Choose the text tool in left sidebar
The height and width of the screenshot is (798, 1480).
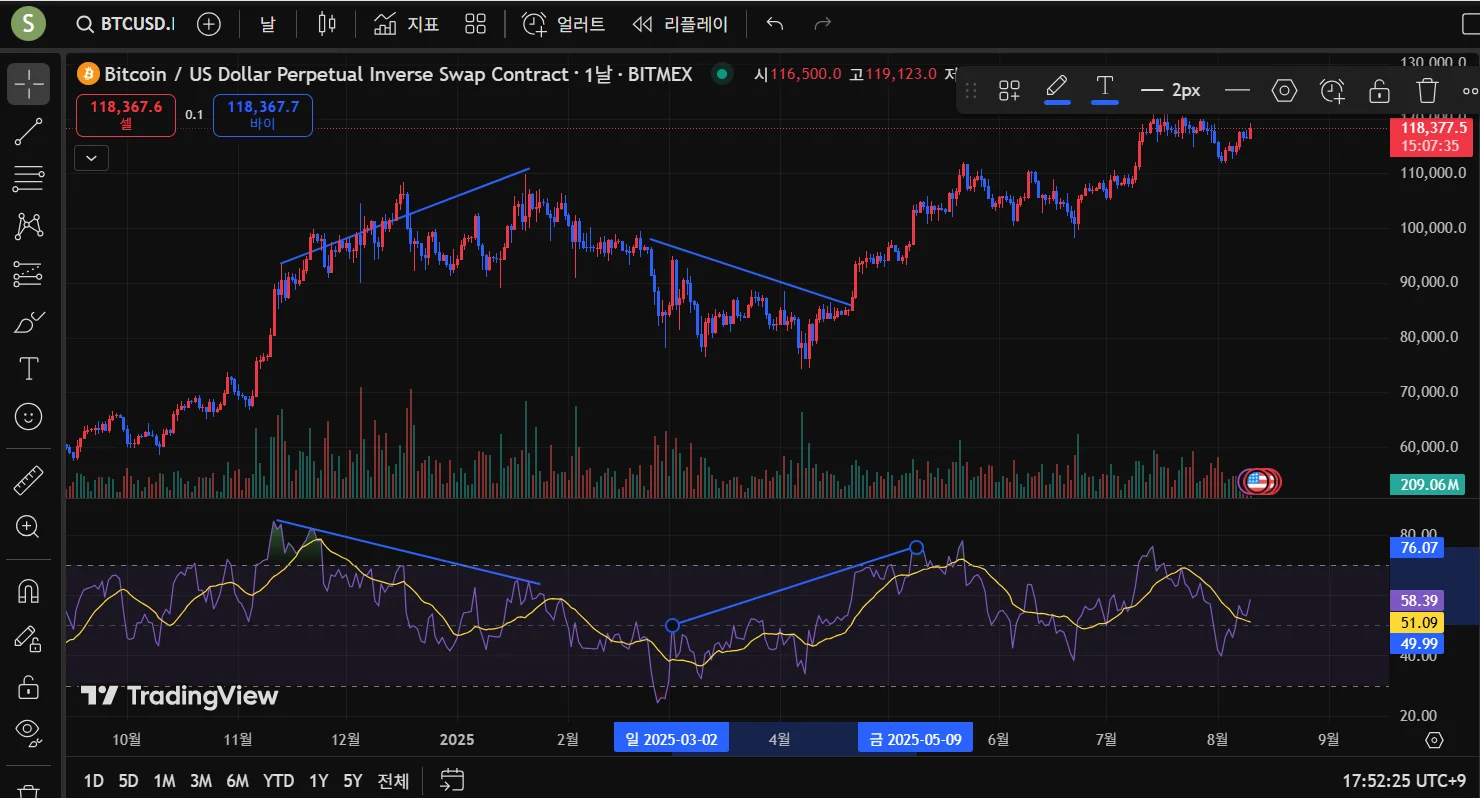pos(28,369)
